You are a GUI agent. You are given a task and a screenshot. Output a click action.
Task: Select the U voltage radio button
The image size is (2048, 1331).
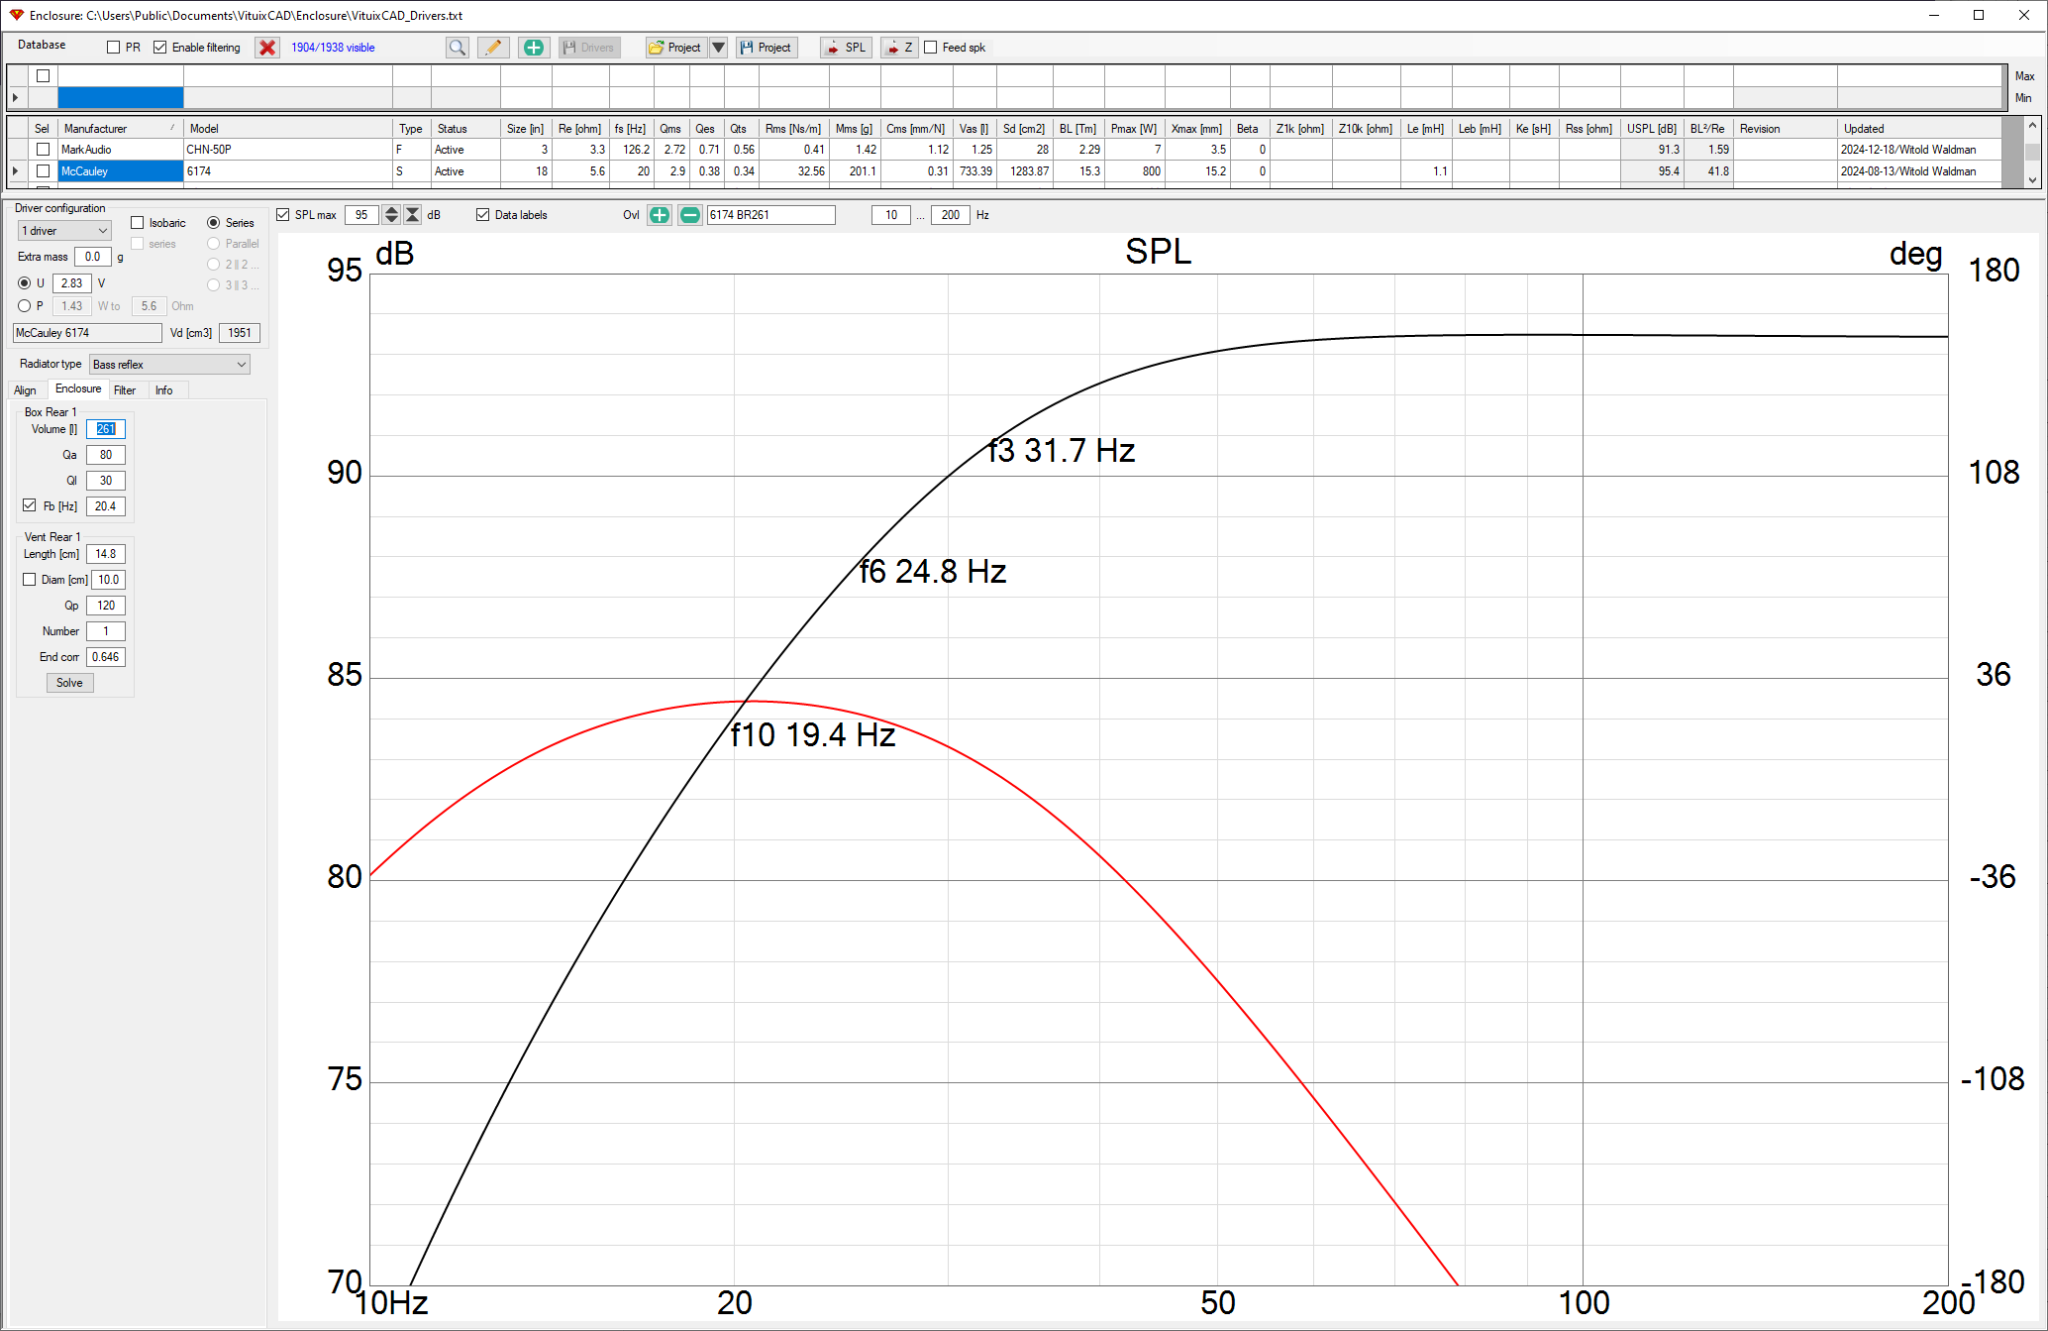point(25,283)
